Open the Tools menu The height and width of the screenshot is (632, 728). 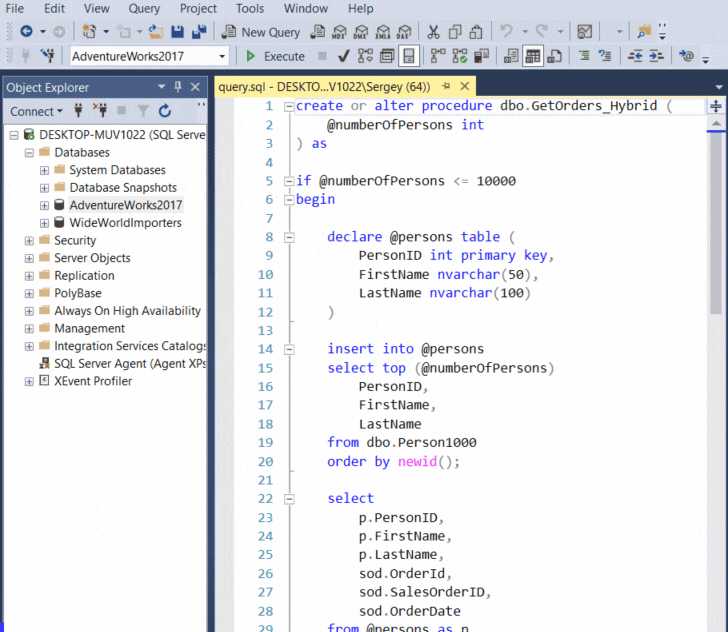250,8
